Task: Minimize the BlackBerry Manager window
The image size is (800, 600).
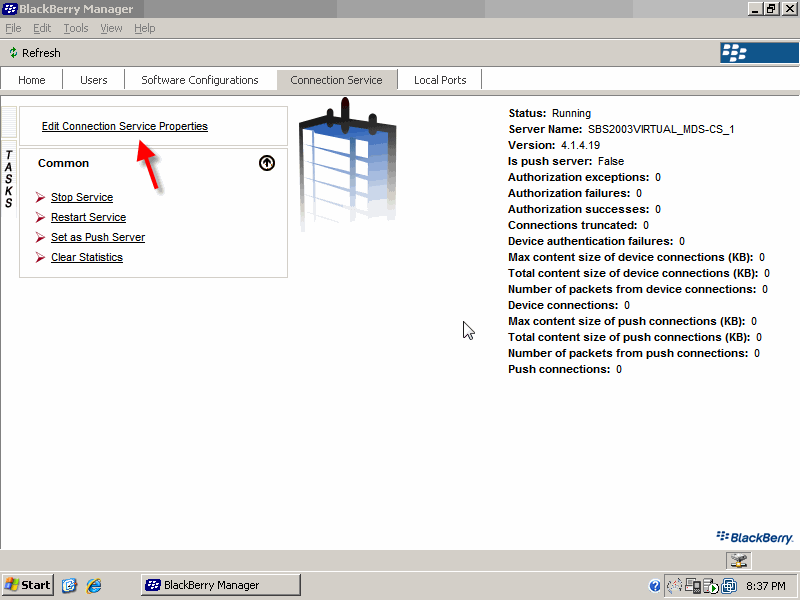Action: point(756,9)
